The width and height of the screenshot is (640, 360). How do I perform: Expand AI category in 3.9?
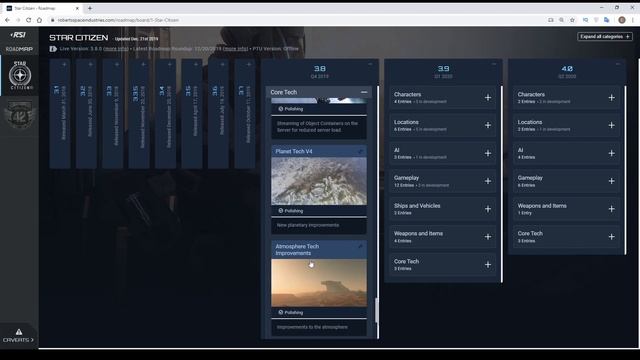[488, 153]
